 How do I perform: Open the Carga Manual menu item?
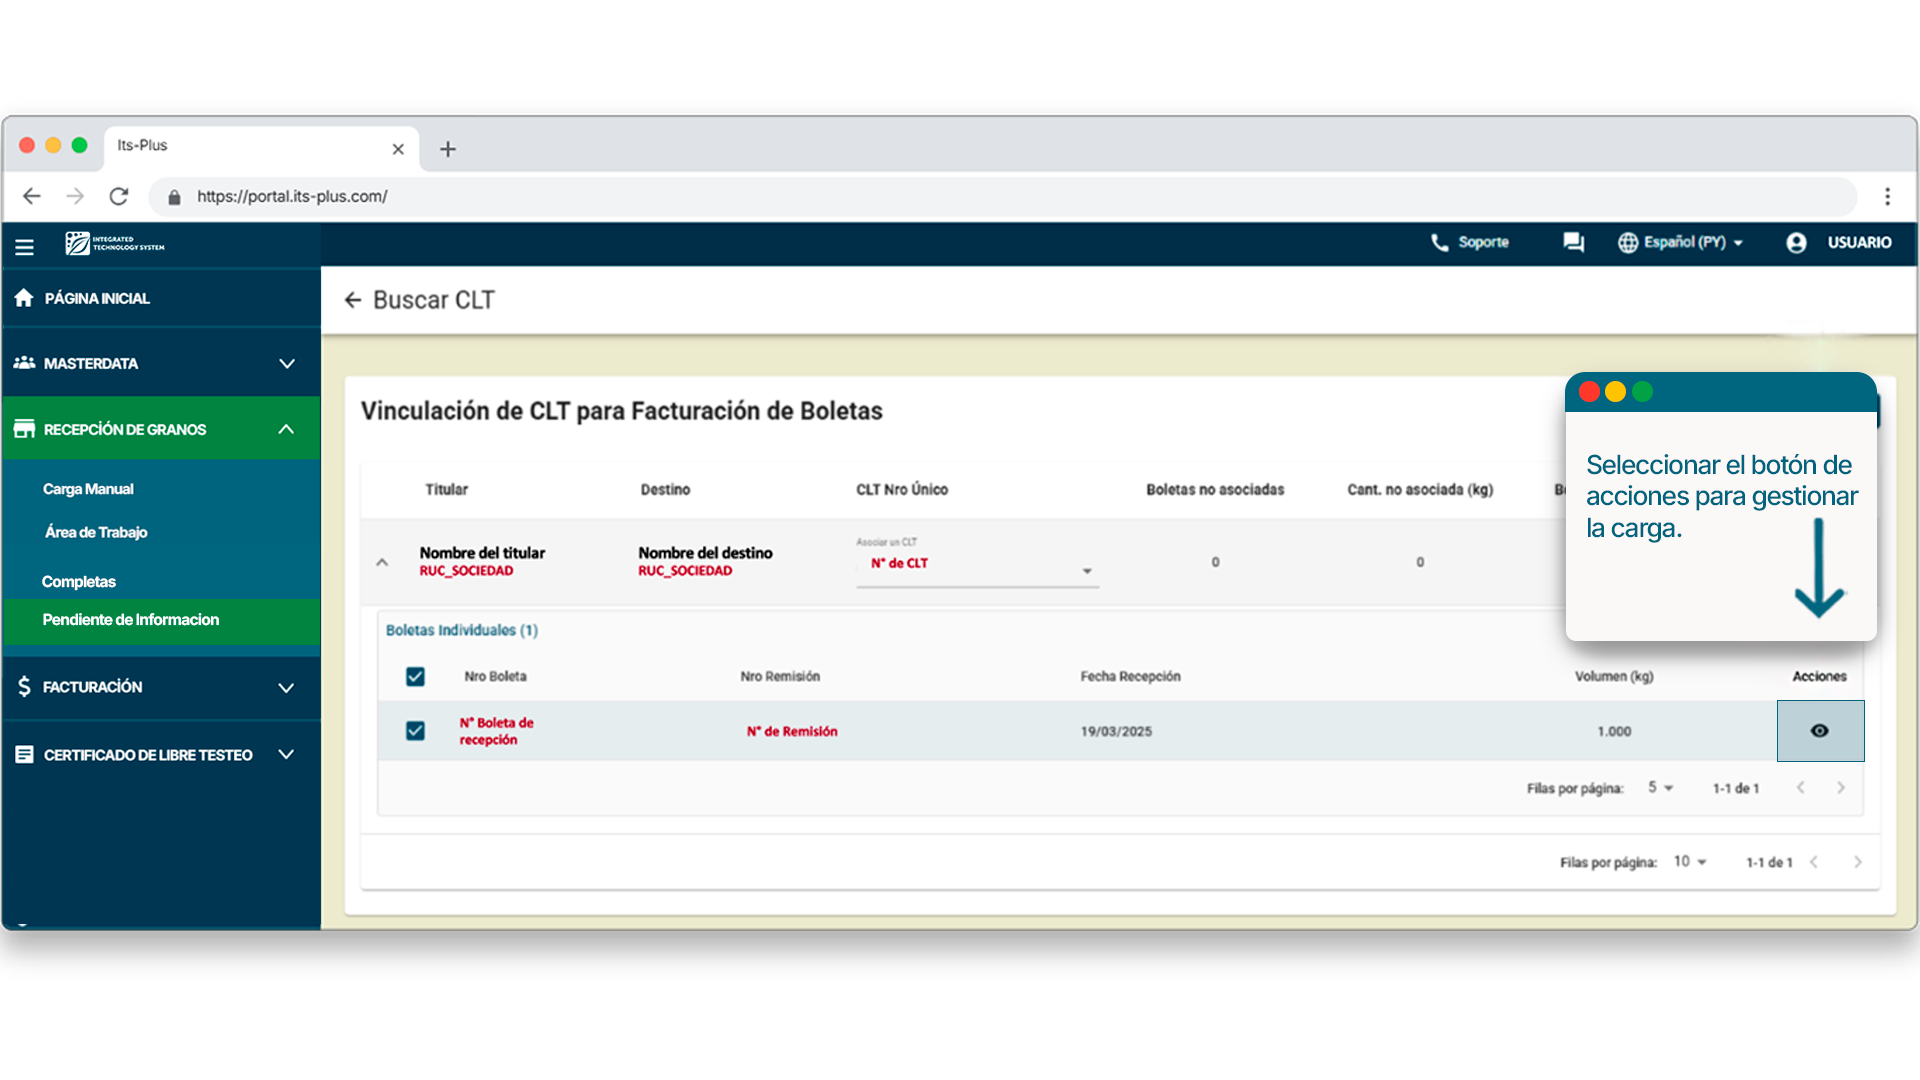88,489
